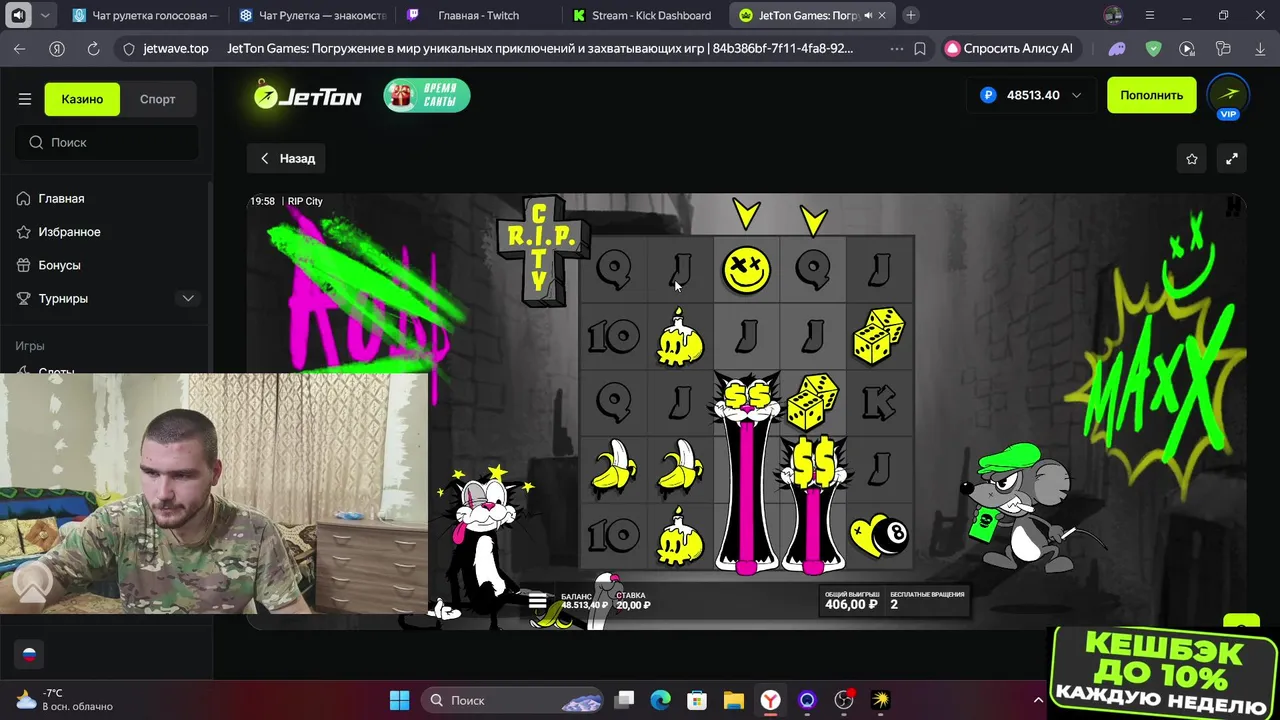This screenshot has height=720, width=1280.
Task: Open the purple mask toolbar extension
Action: 1117,48
